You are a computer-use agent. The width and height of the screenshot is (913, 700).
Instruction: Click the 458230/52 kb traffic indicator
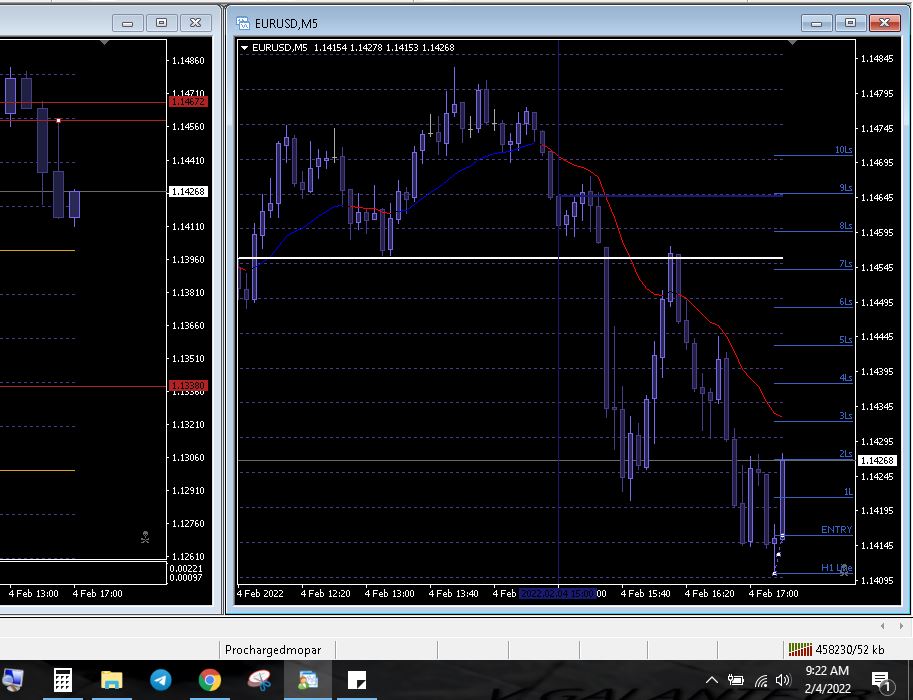pos(850,649)
